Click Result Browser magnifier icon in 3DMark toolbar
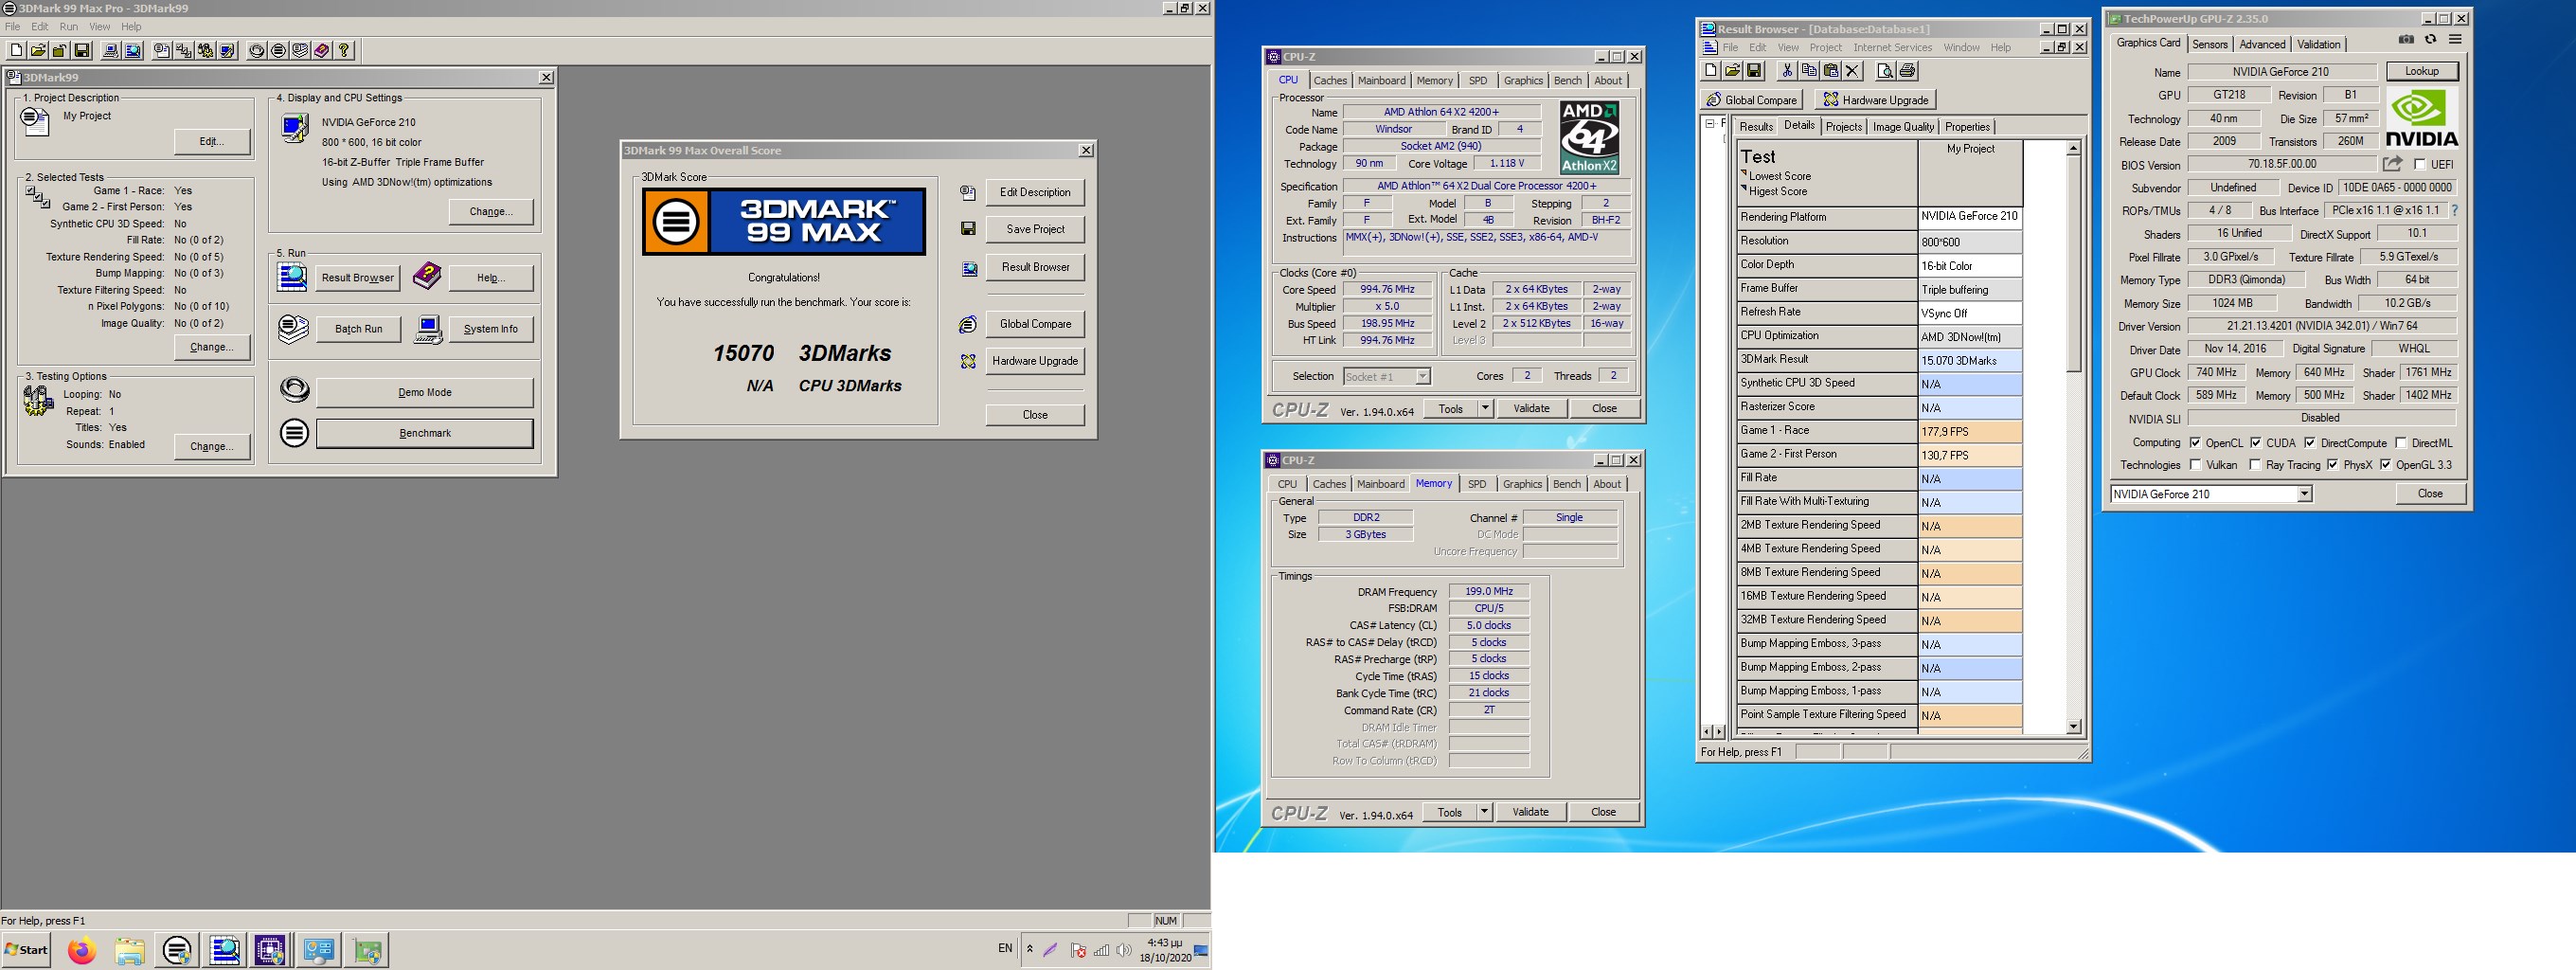This screenshot has width=2576, height=970. coord(132,50)
